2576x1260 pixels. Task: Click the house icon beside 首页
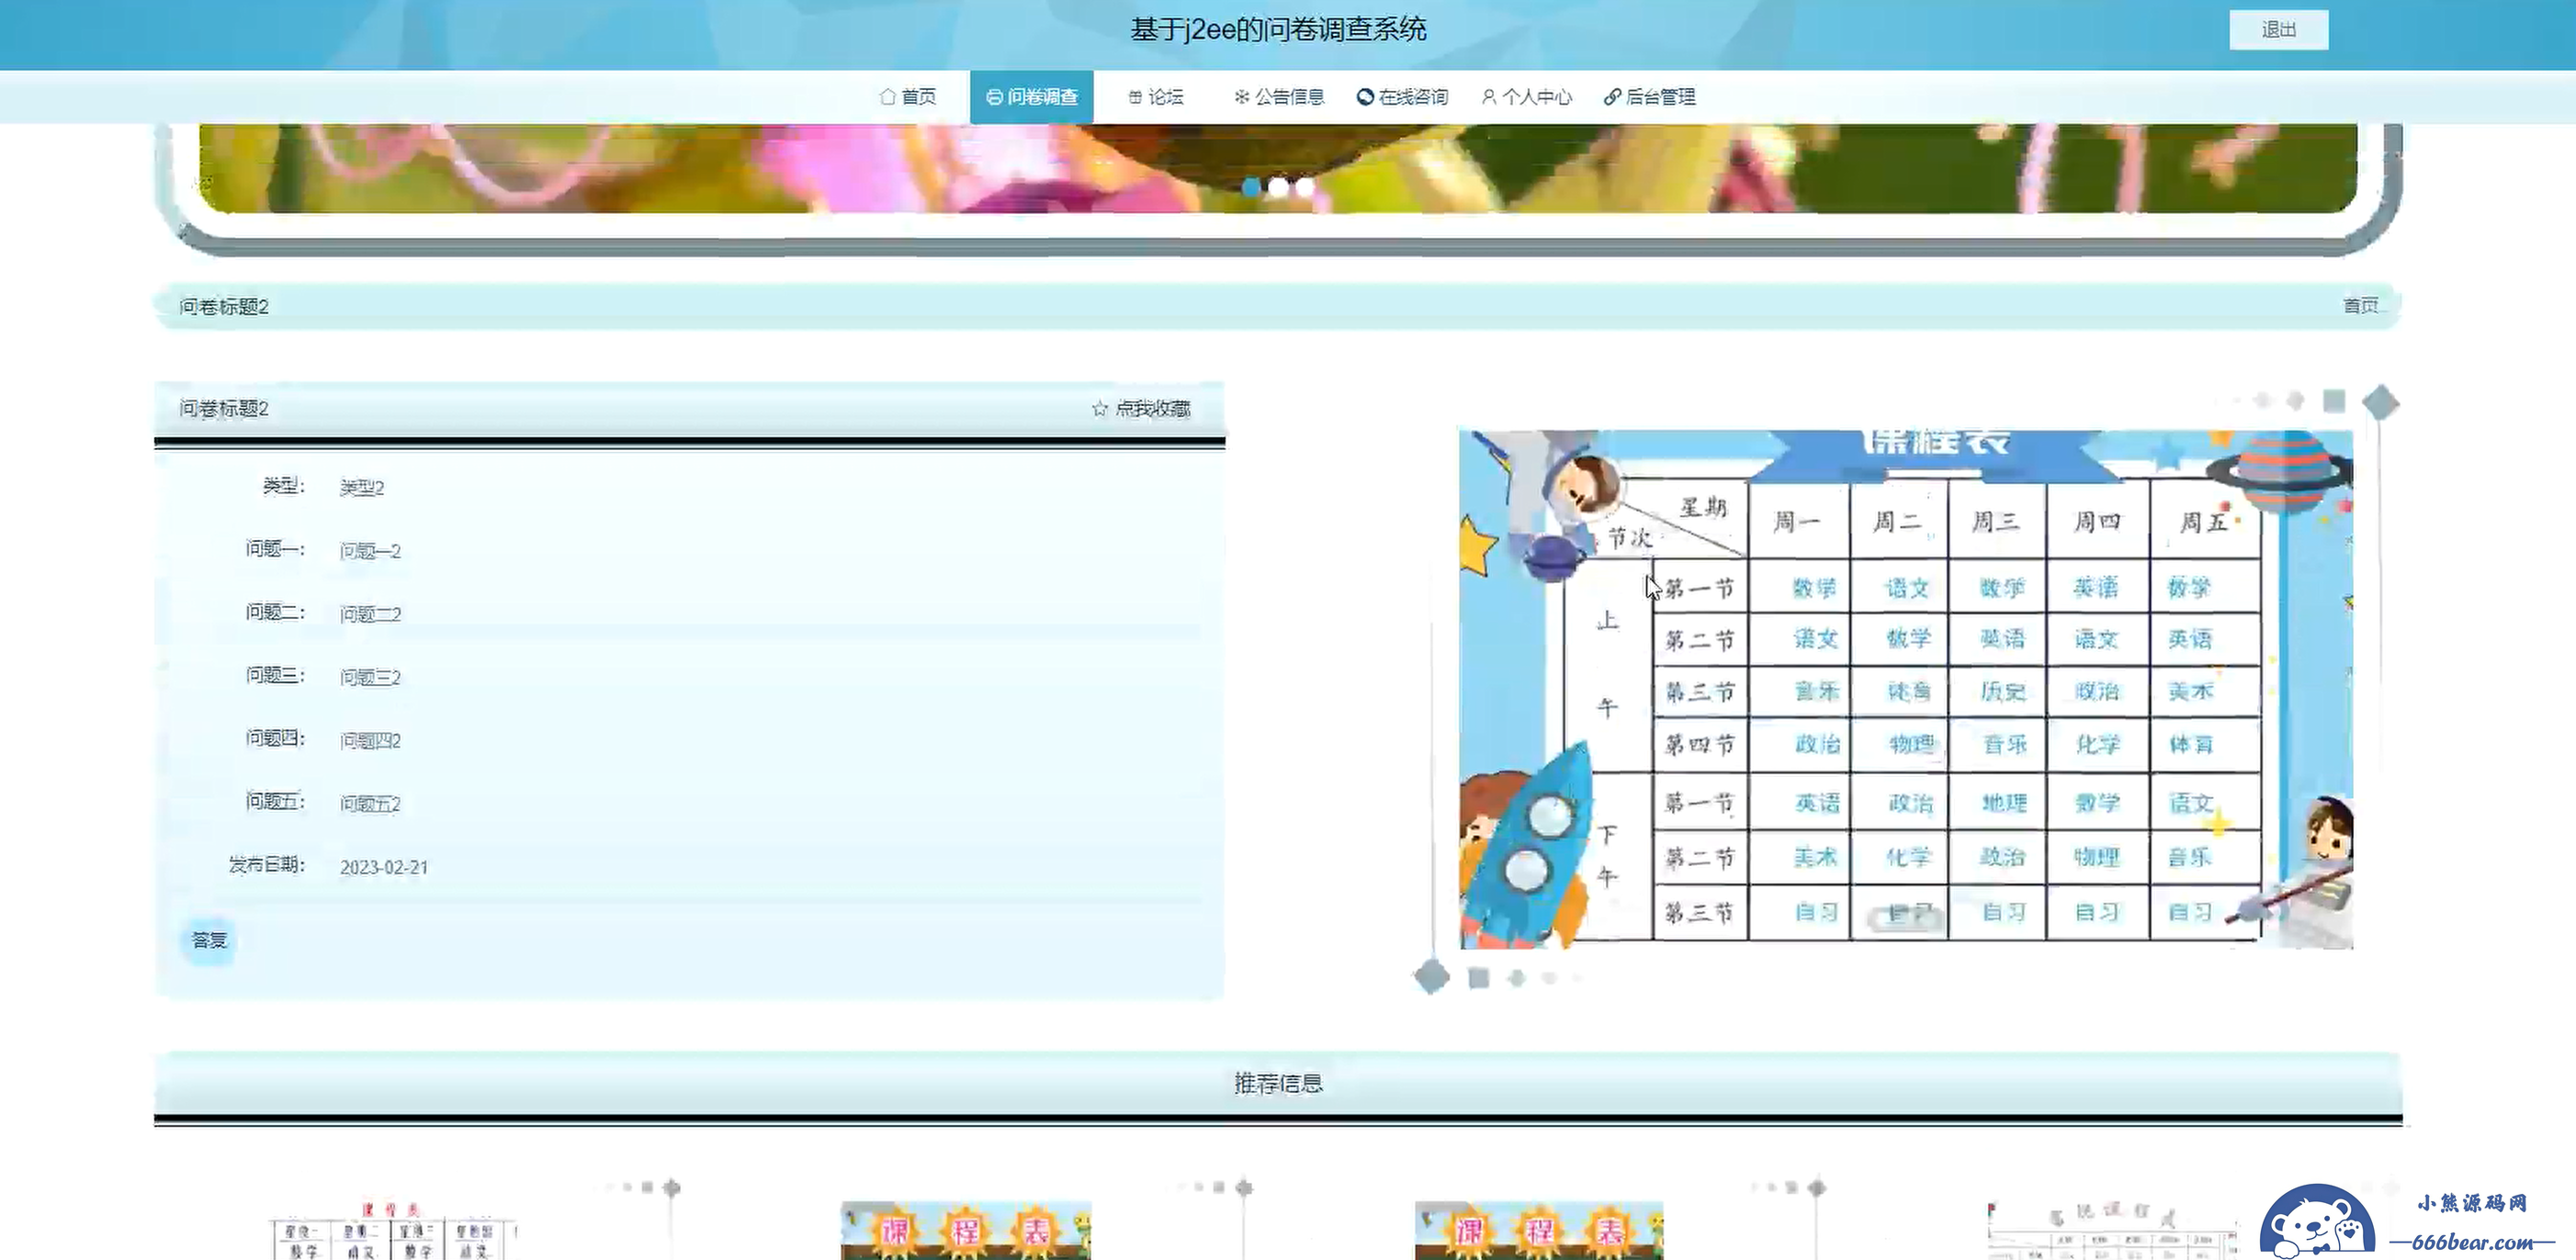887,97
